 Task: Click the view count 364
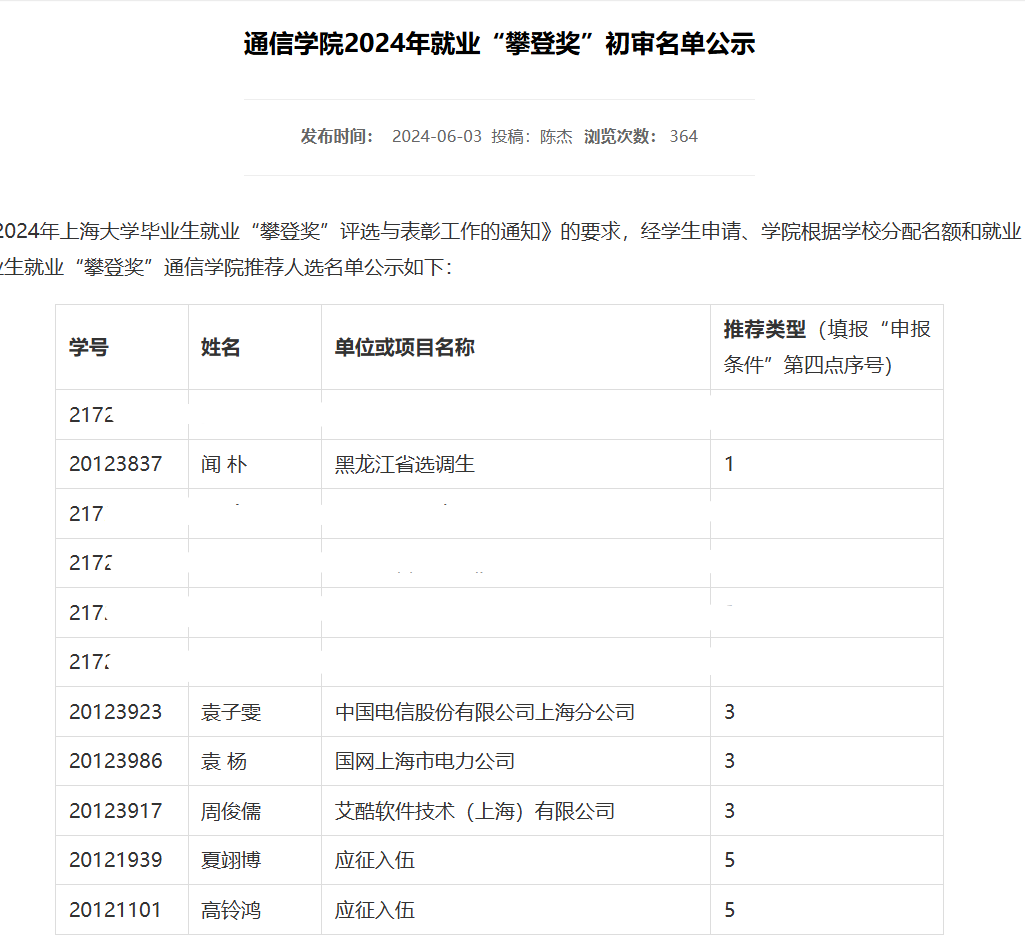684,136
